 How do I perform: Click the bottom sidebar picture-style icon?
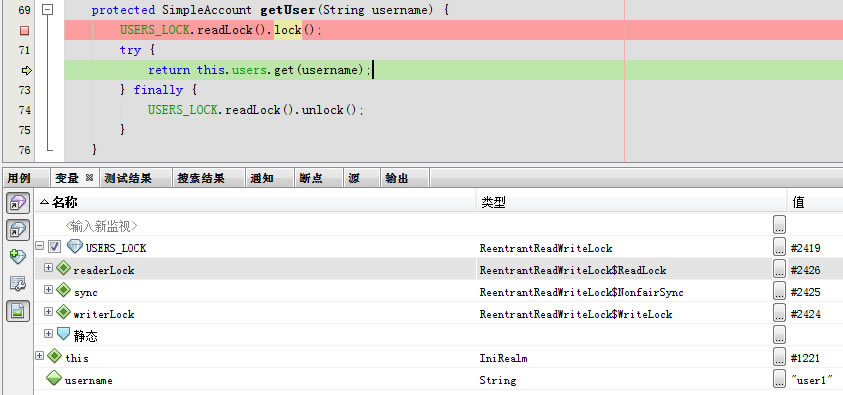click(18, 311)
